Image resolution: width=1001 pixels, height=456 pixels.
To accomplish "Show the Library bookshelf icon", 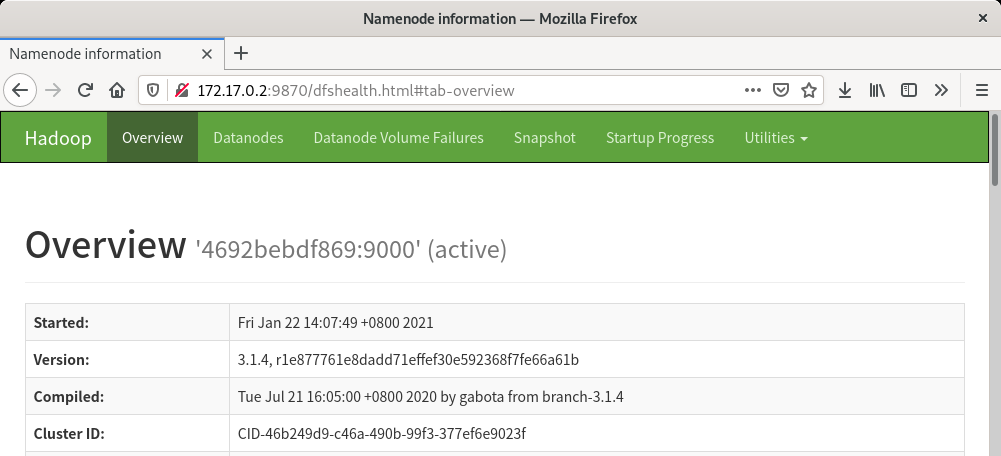I will [877, 90].
